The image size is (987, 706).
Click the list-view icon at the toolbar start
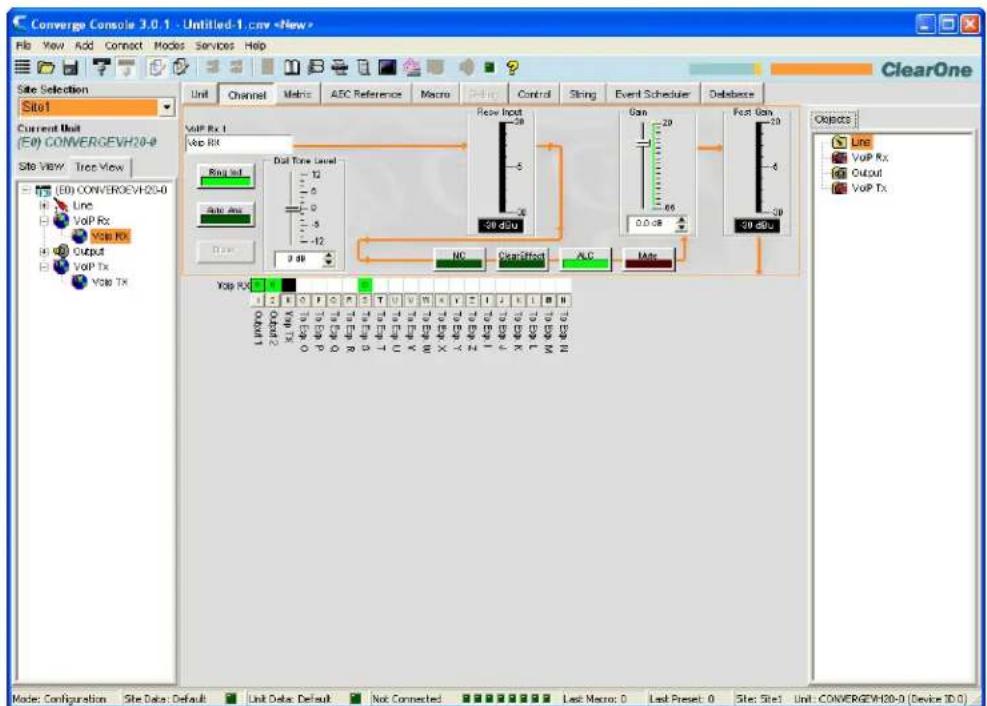(22, 67)
